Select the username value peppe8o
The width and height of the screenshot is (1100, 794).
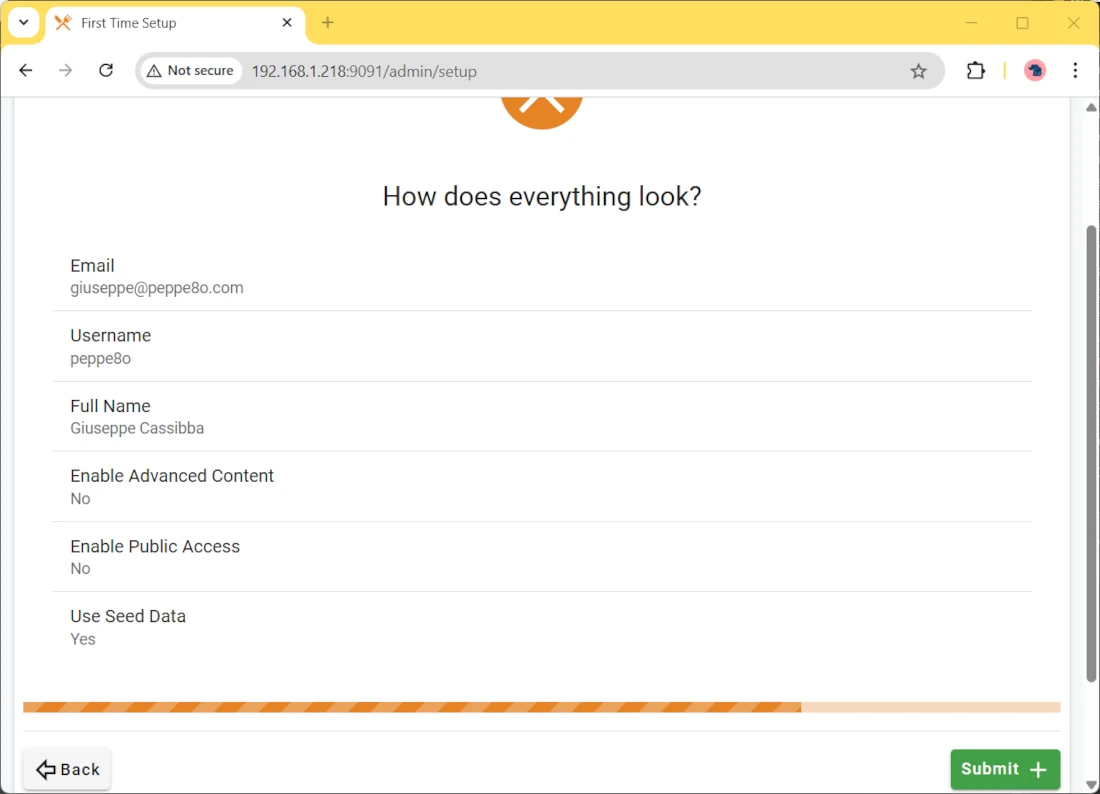click(x=100, y=358)
